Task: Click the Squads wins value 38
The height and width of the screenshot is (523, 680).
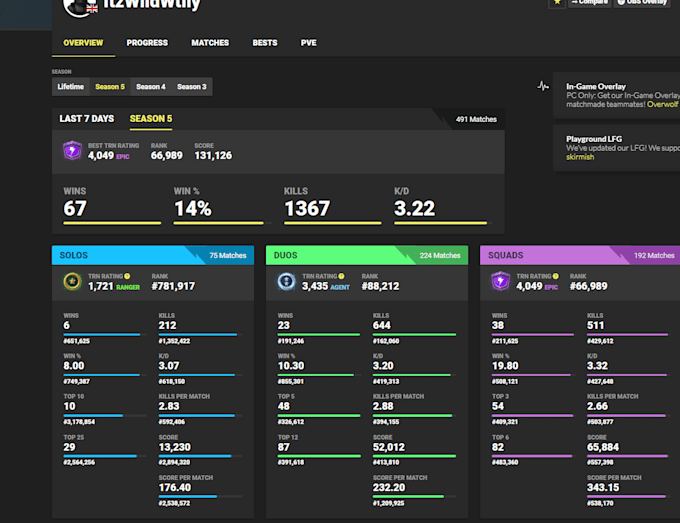Action: click(x=498, y=326)
